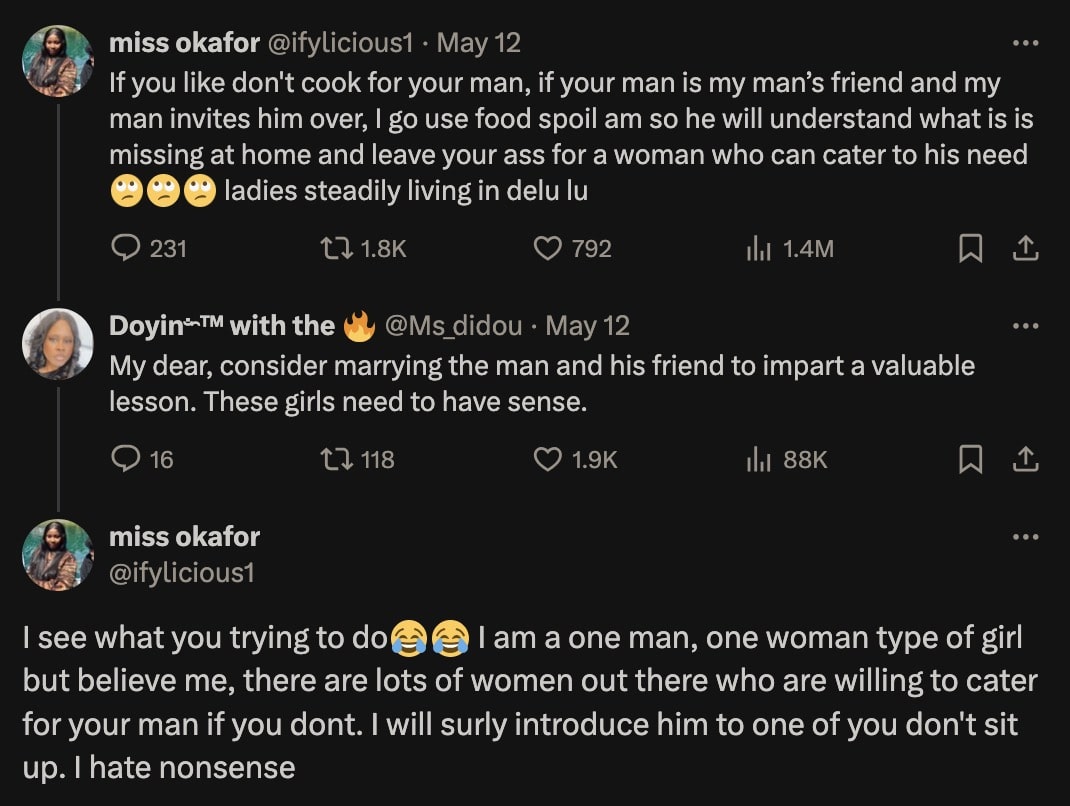Share Doyin's reply via the share icon
This screenshot has width=1070, height=806.
click(x=1026, y=460)
